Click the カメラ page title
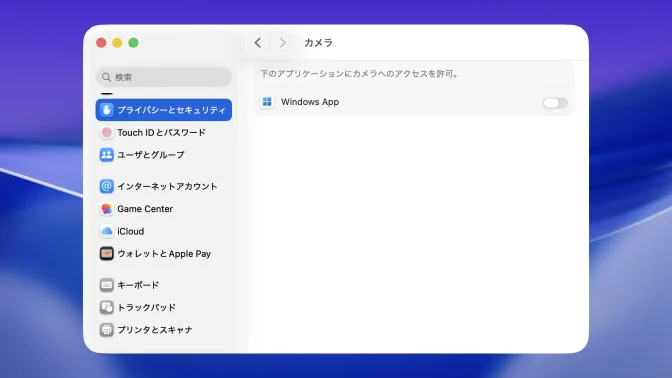 [x=318, y=43]
